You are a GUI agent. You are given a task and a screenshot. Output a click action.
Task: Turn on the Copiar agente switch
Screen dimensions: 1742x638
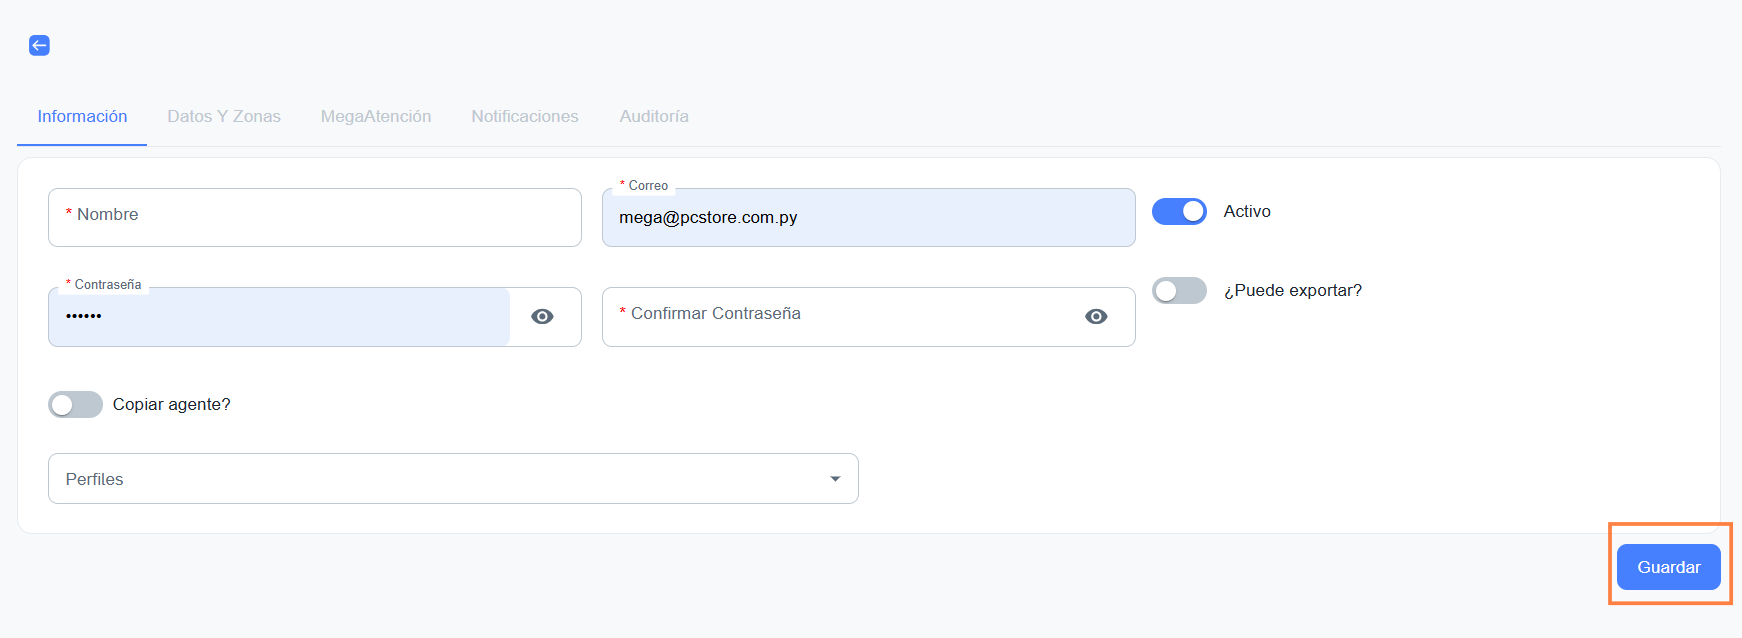[x=75, y=405]
